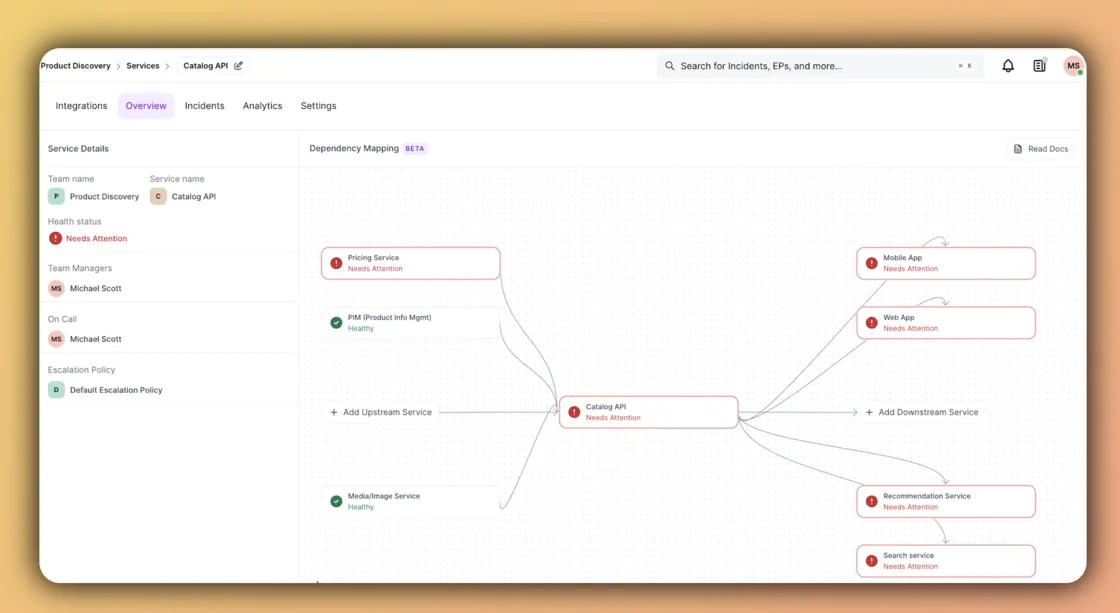The width and height of the screenshot is (1120, 613).
Task: Click the green check icon on PIM node
Action: pos(336,323)
